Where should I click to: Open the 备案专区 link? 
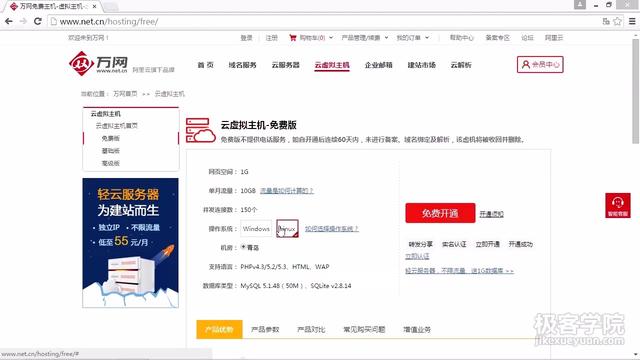[x=498, y=38]
